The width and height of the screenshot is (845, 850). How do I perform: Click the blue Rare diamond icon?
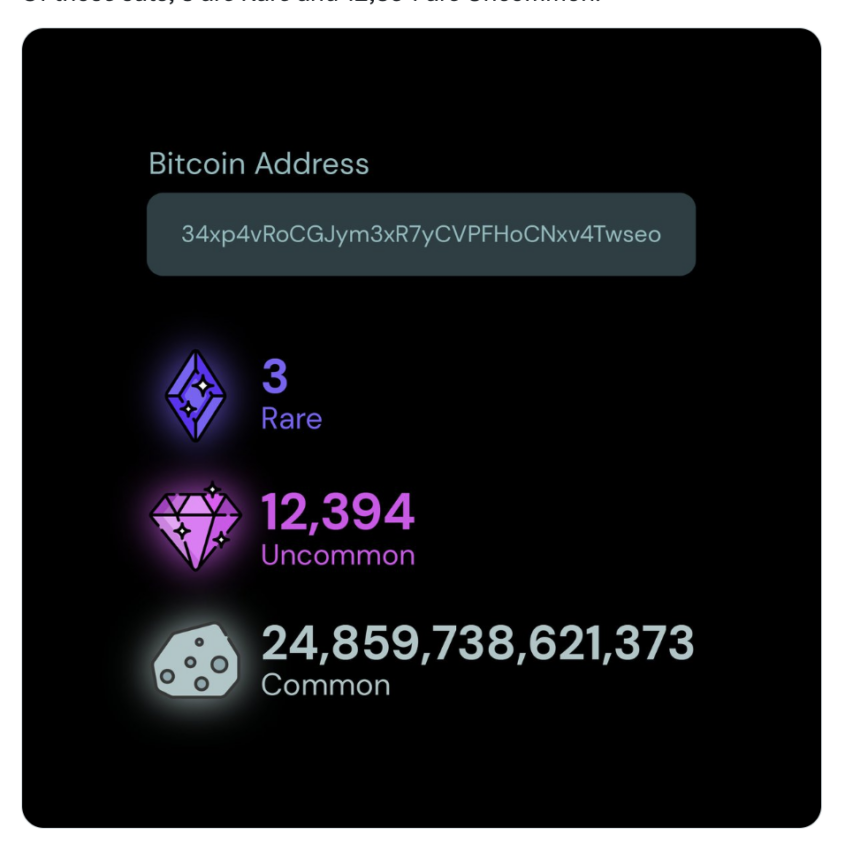click(196, 396)
